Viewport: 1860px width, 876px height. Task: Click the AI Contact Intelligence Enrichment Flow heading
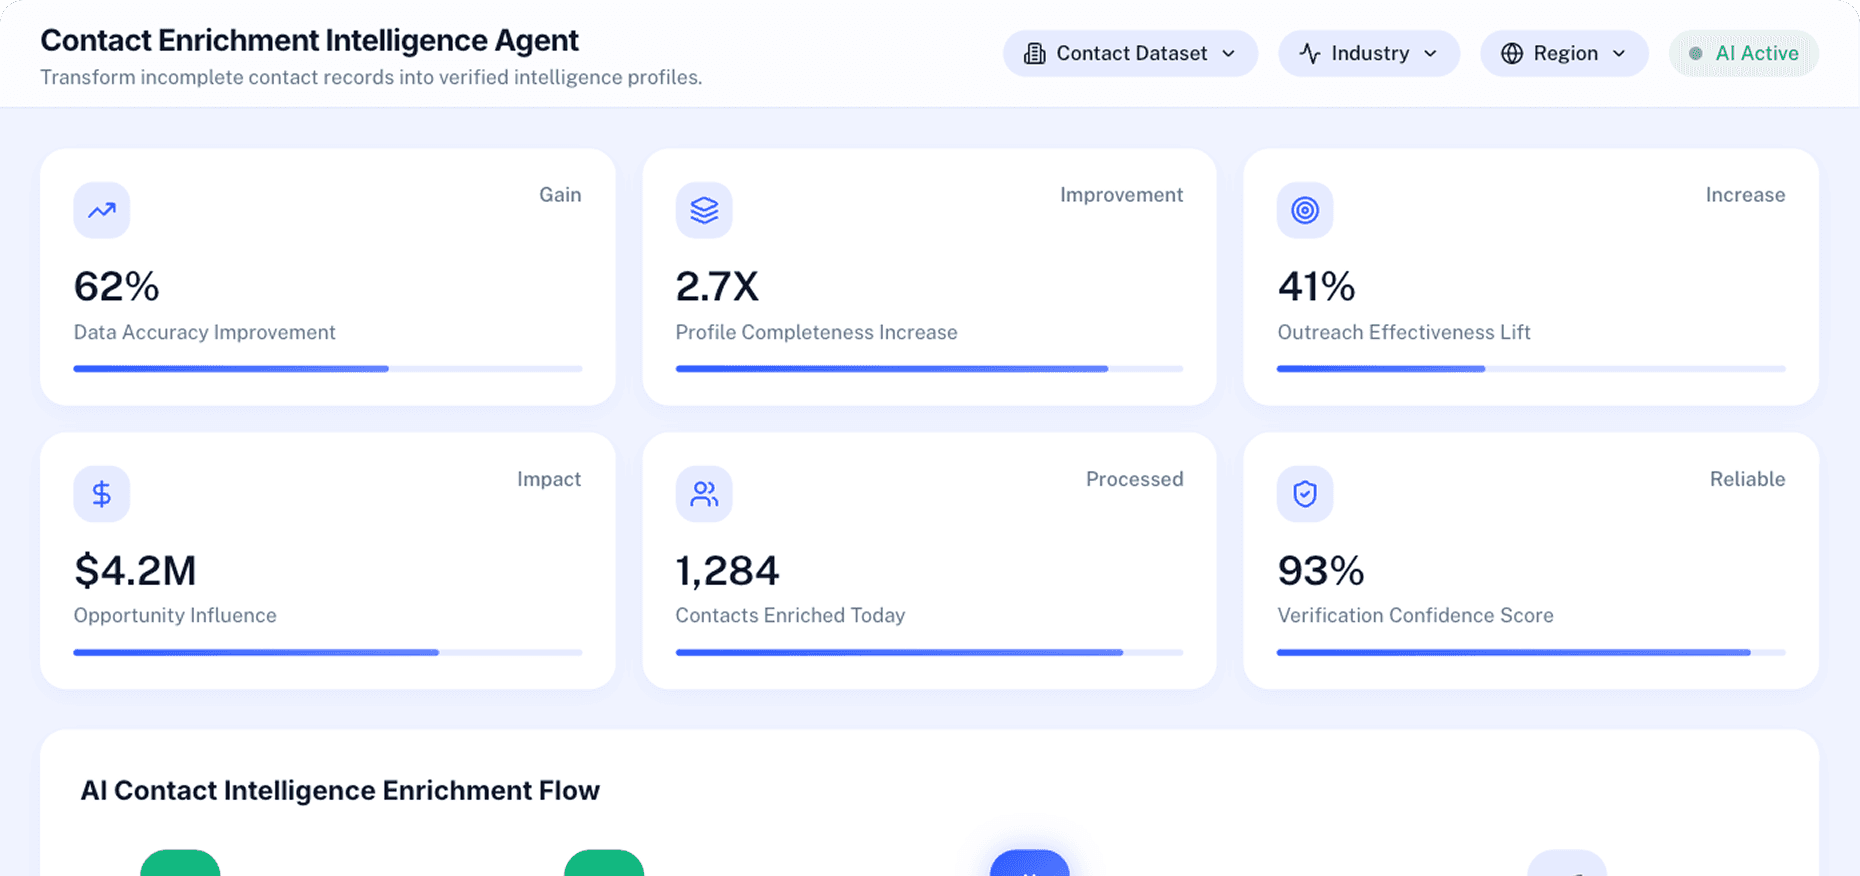[340, 790]
